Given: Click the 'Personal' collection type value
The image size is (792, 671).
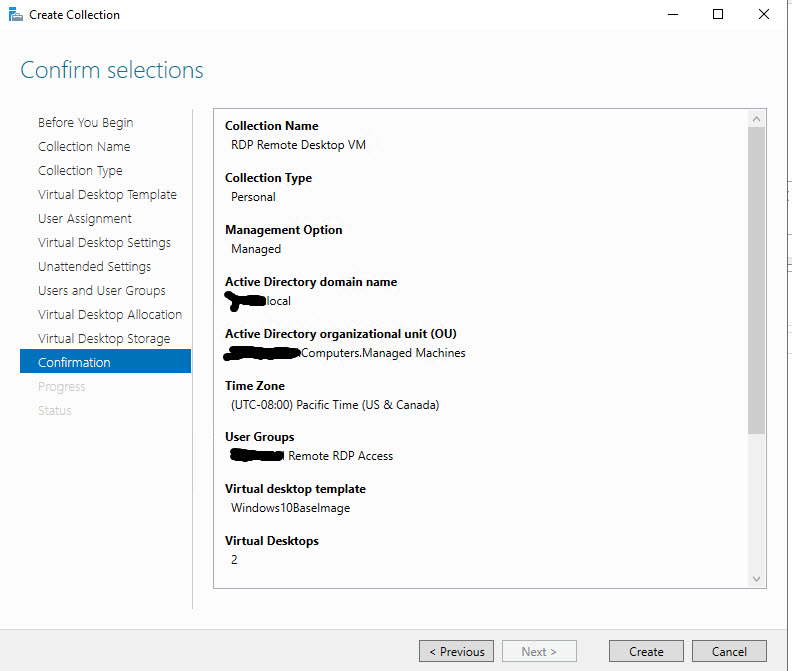Looking at the screenshot, I should (253, 197).
